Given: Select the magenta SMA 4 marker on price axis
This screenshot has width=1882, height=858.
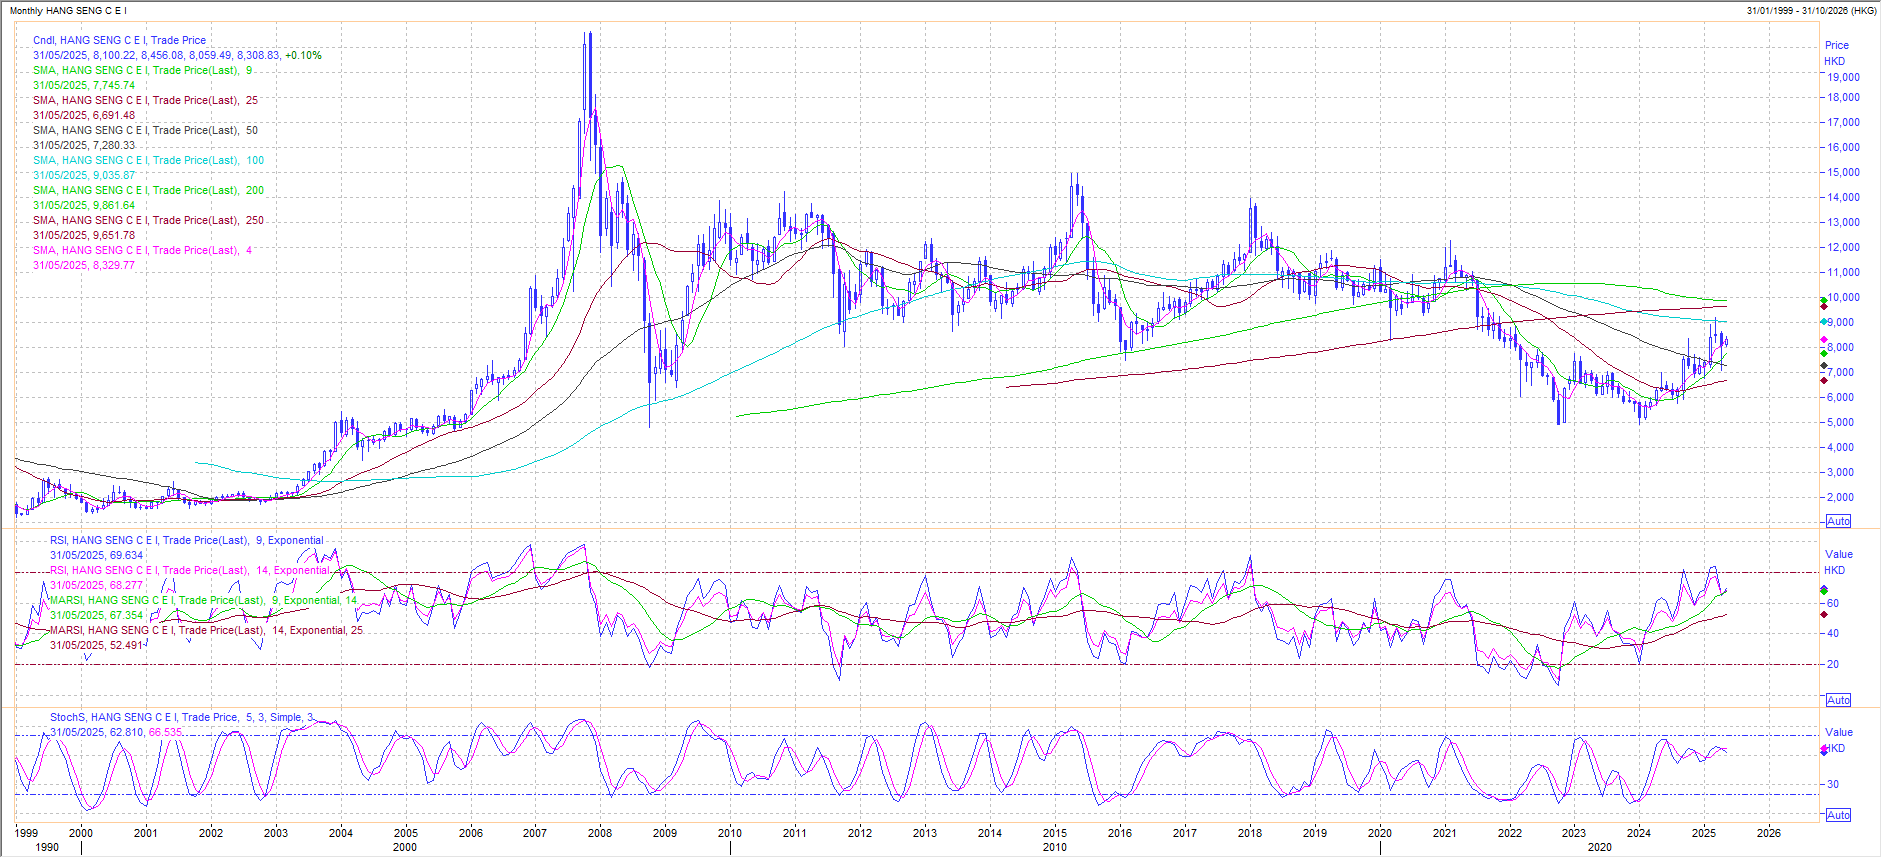Looking at the screenshot, I should [x=1824, y=340].
